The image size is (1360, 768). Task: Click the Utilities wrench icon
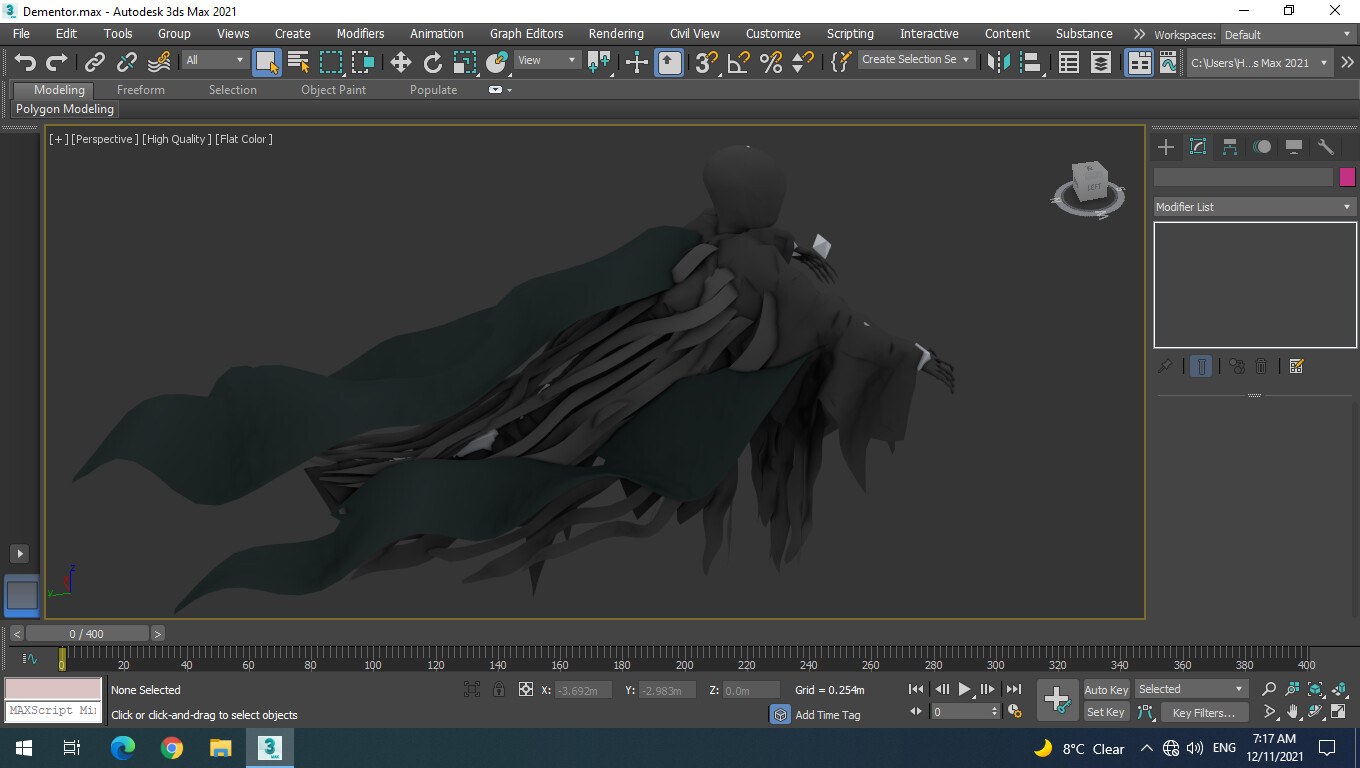(x=1326, y=147)
